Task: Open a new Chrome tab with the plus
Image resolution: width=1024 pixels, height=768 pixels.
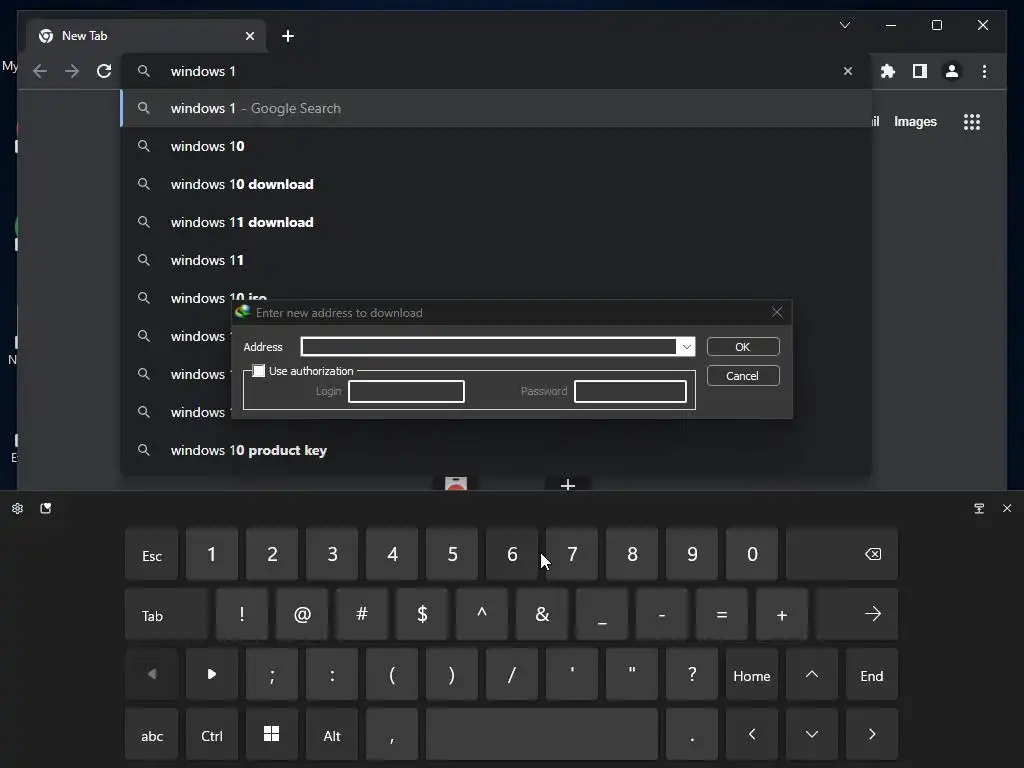Action: coord(288,36)
